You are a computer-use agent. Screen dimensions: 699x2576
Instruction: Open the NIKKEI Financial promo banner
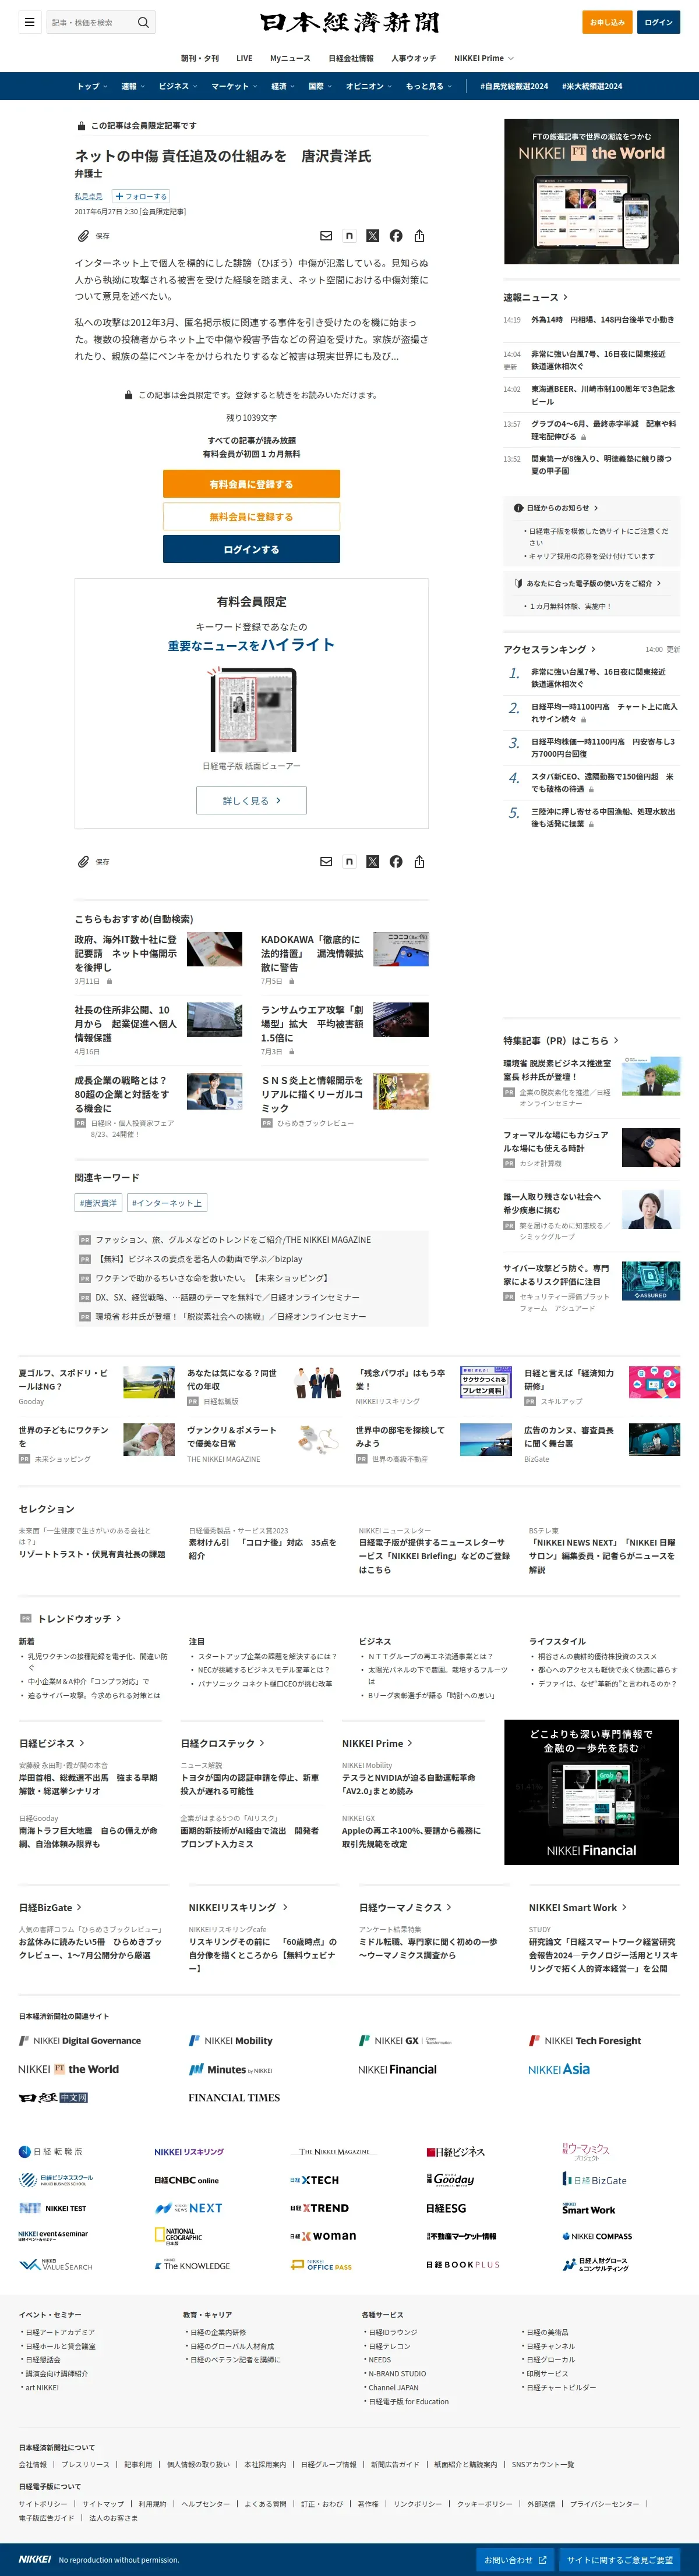coord(591,1792)
